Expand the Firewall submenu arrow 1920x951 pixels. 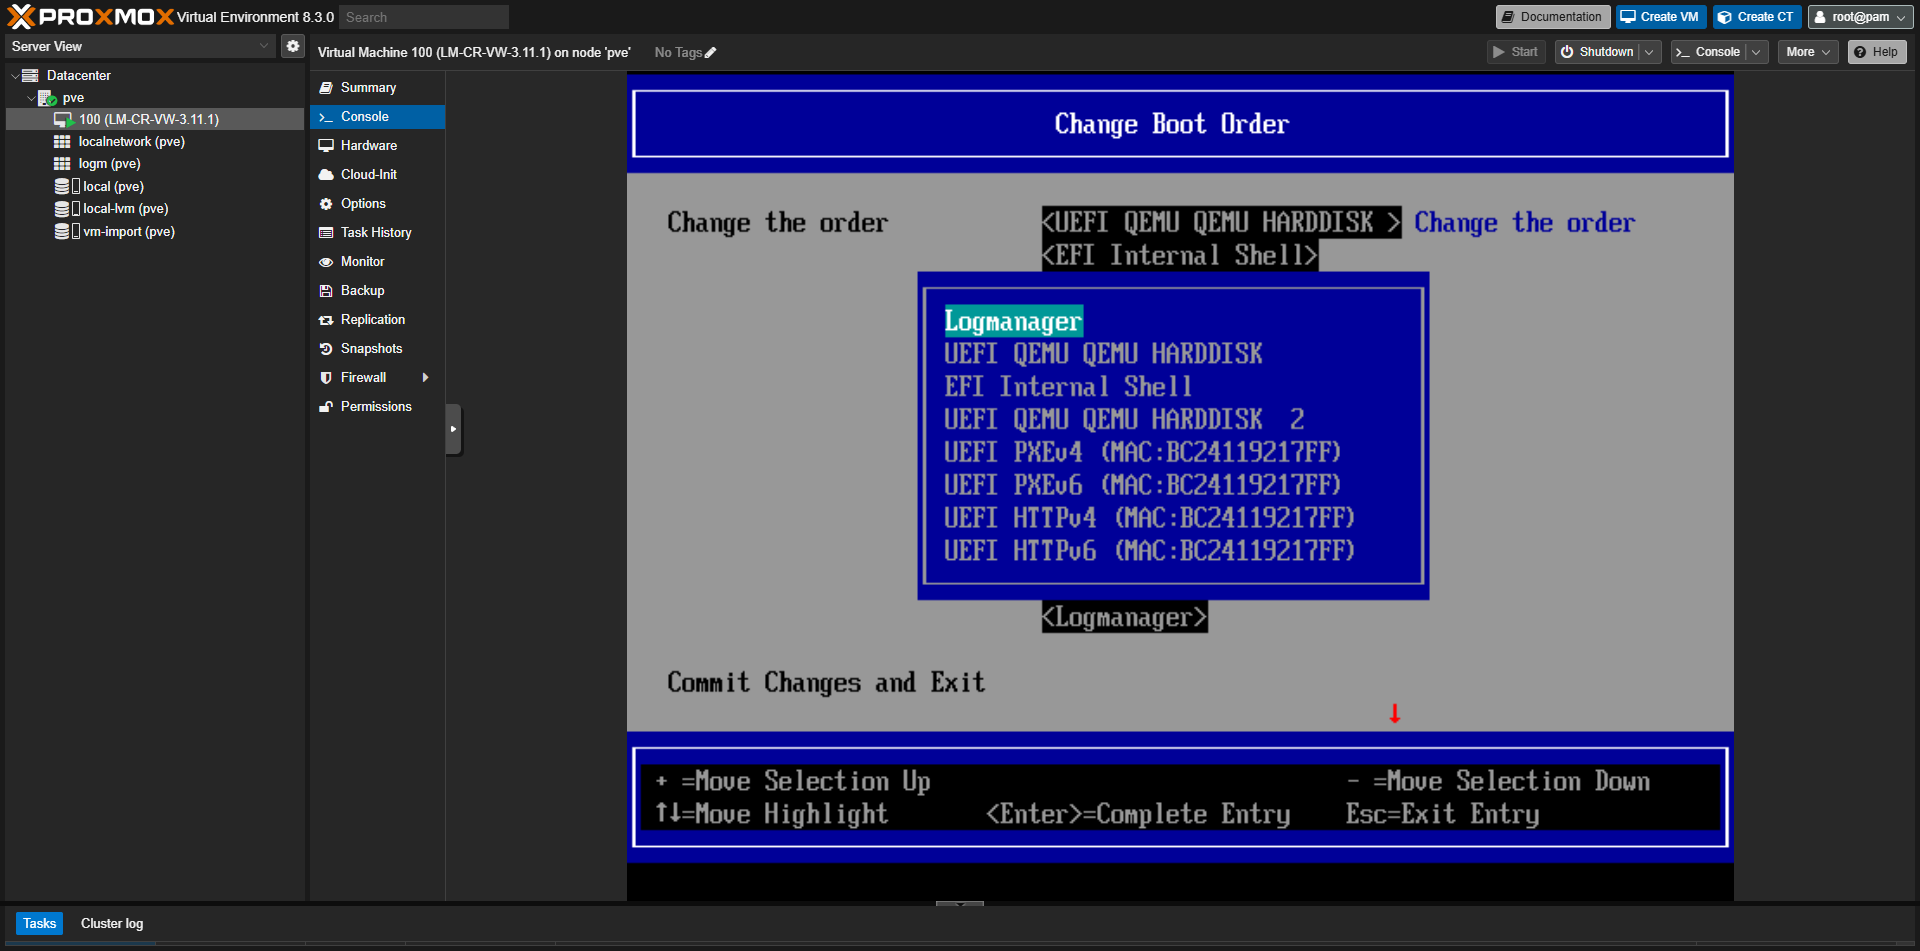(x=426, y=378)
